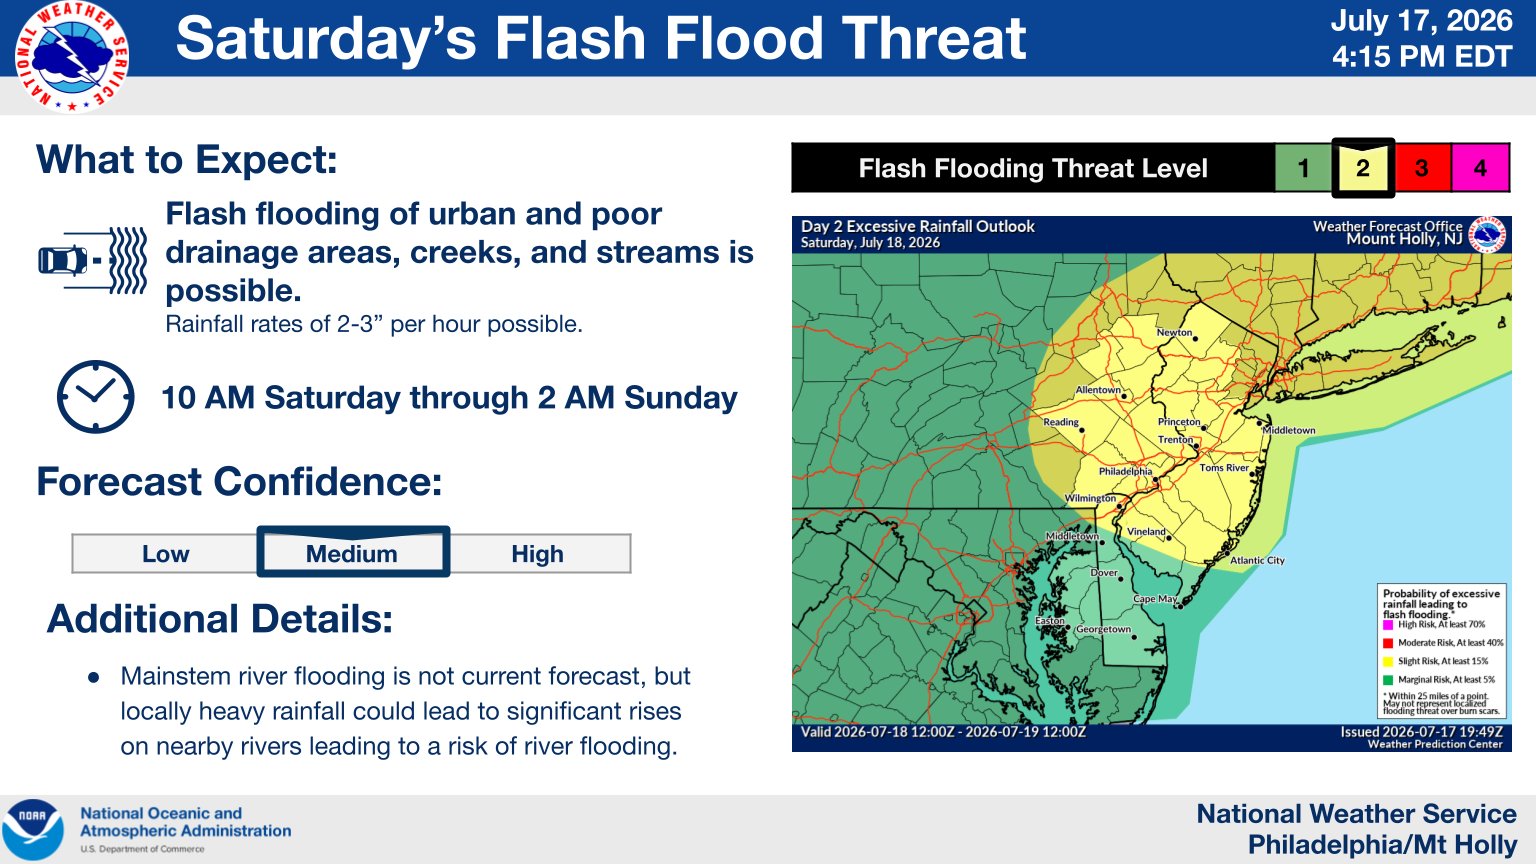Screen dimensions: 1536x864
Task: Click the Allentown label on the map
Action: coord(1098,390)
